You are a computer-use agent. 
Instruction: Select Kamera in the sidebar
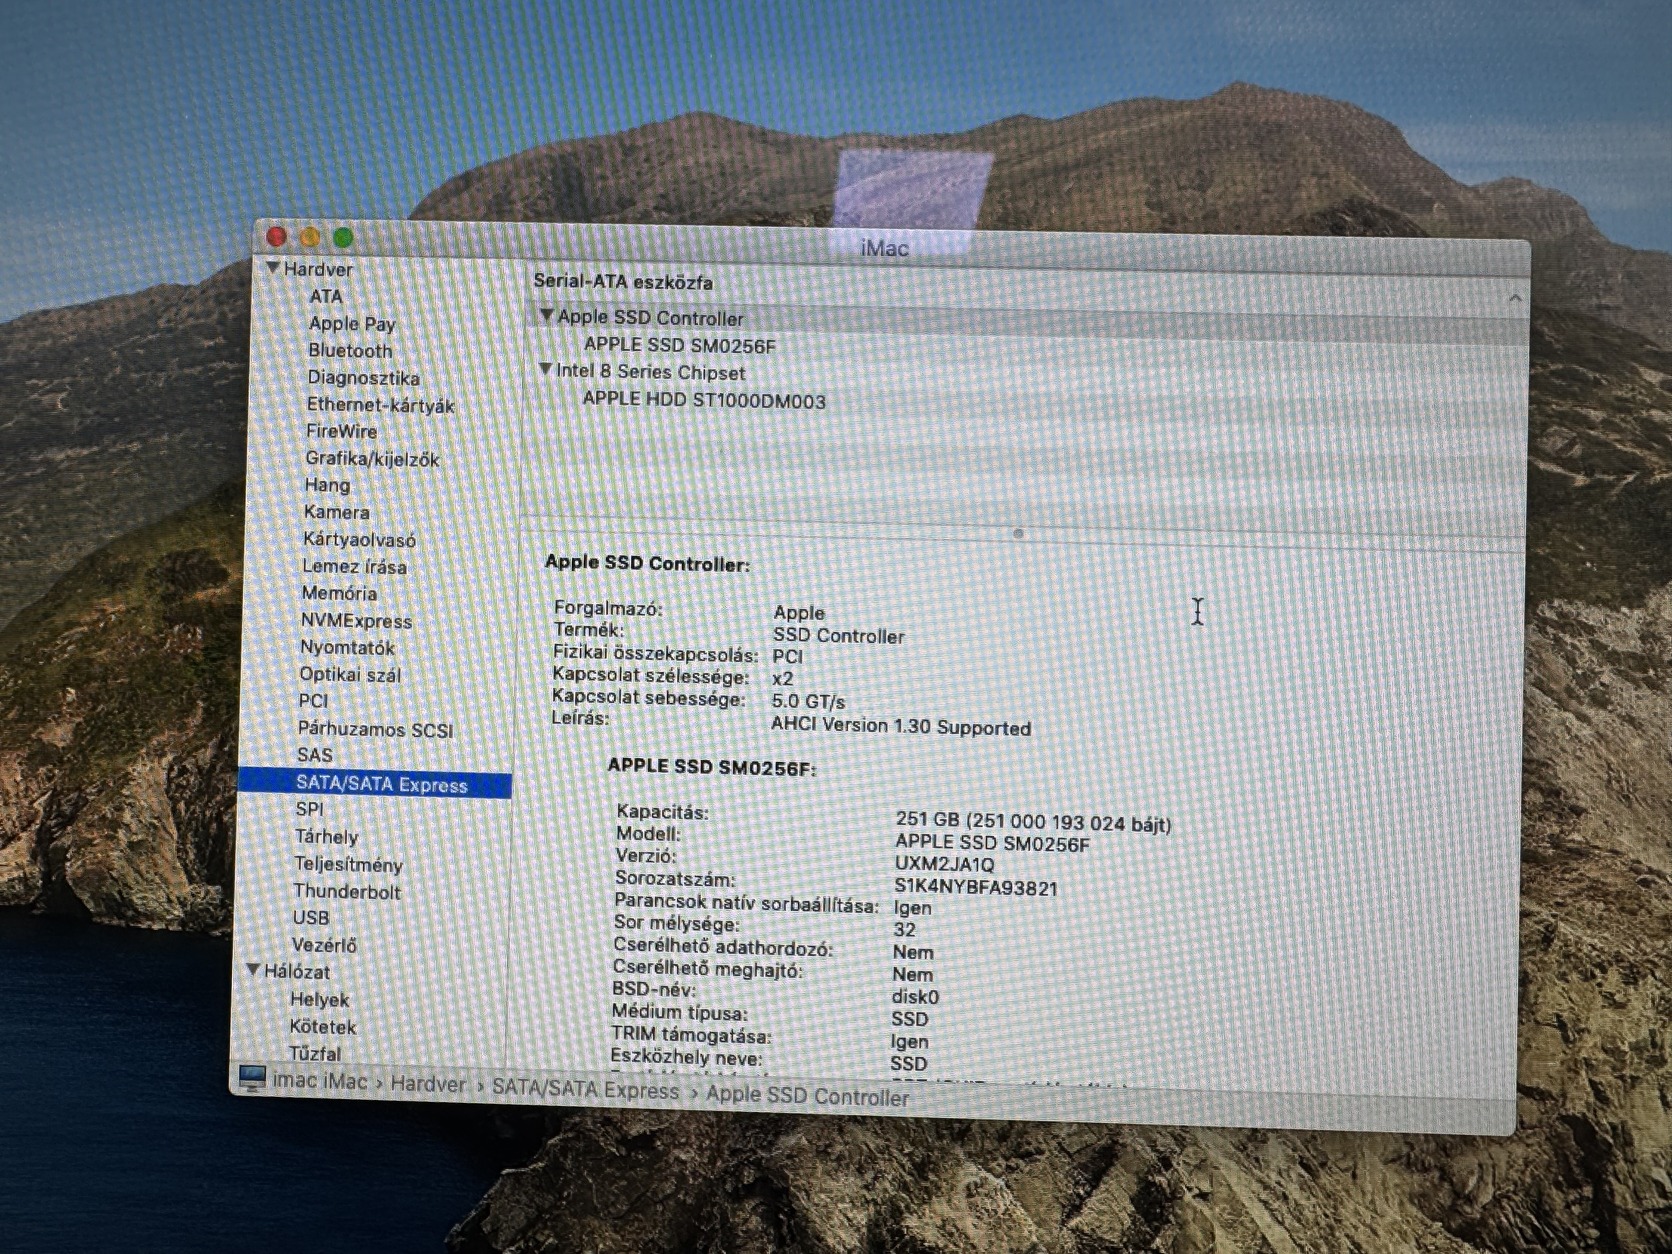[336, 512]
